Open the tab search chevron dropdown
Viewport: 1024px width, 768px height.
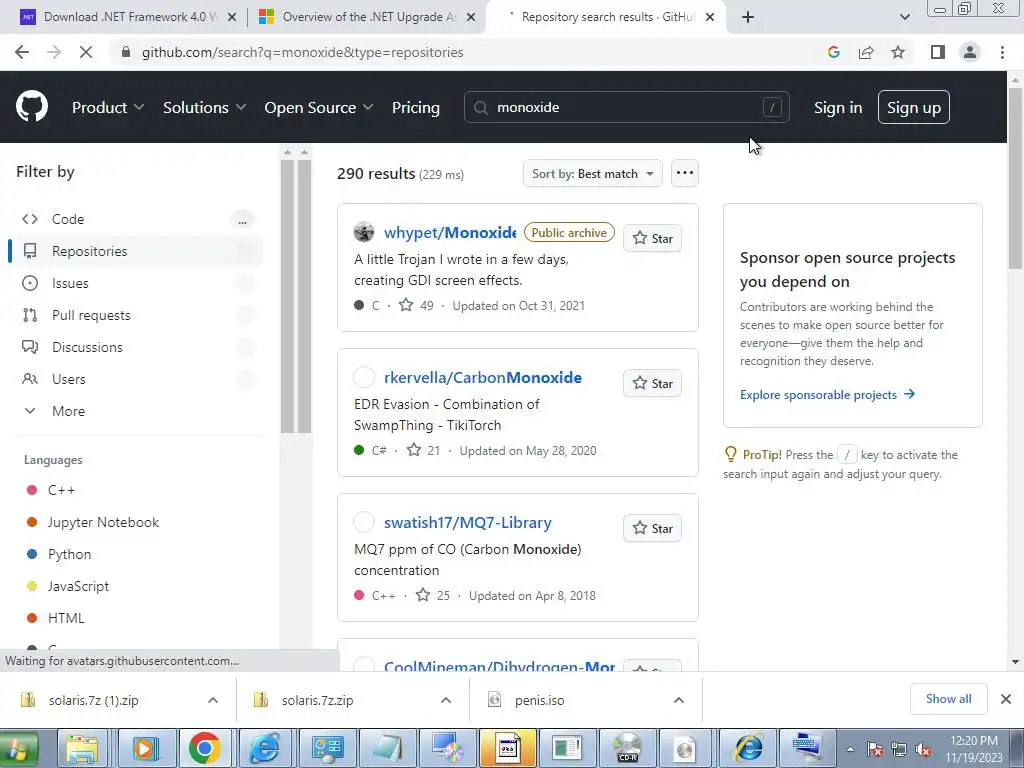(904, 17)
